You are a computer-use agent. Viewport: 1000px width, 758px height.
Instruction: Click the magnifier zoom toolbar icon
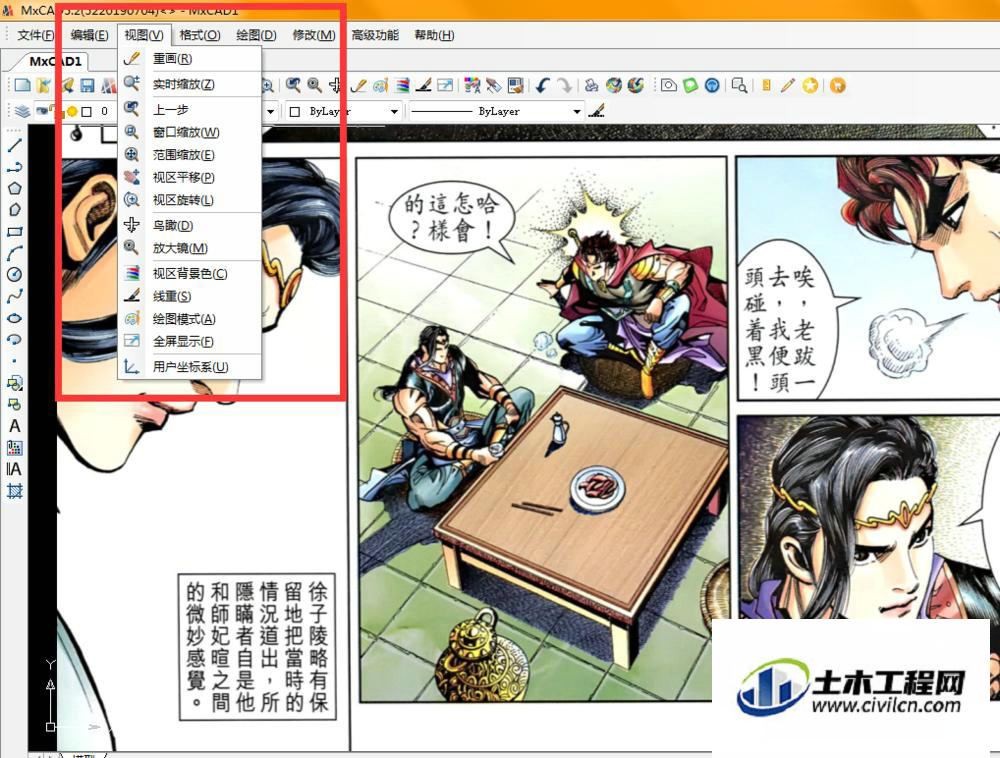(314, 85)
